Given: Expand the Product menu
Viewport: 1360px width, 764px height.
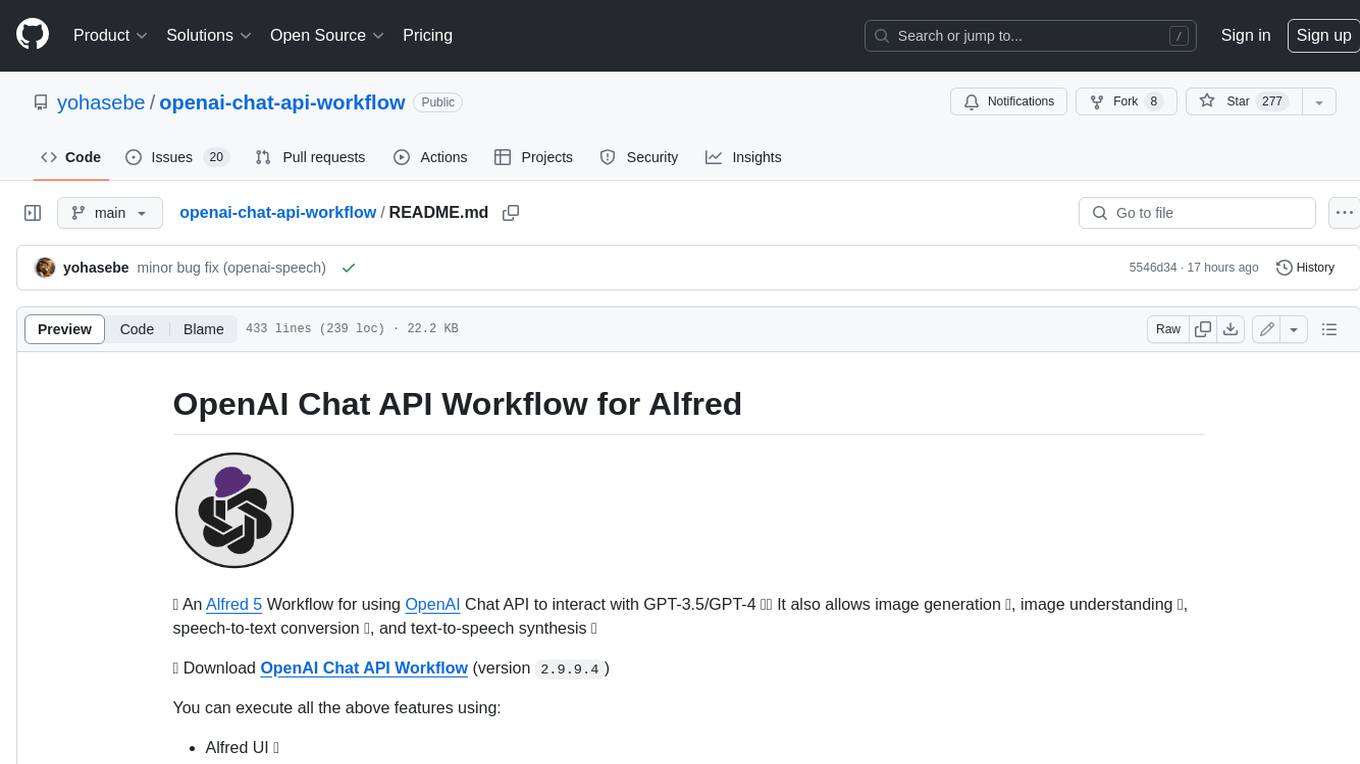Looking at the screenshot, I should [x=110, y=35].
